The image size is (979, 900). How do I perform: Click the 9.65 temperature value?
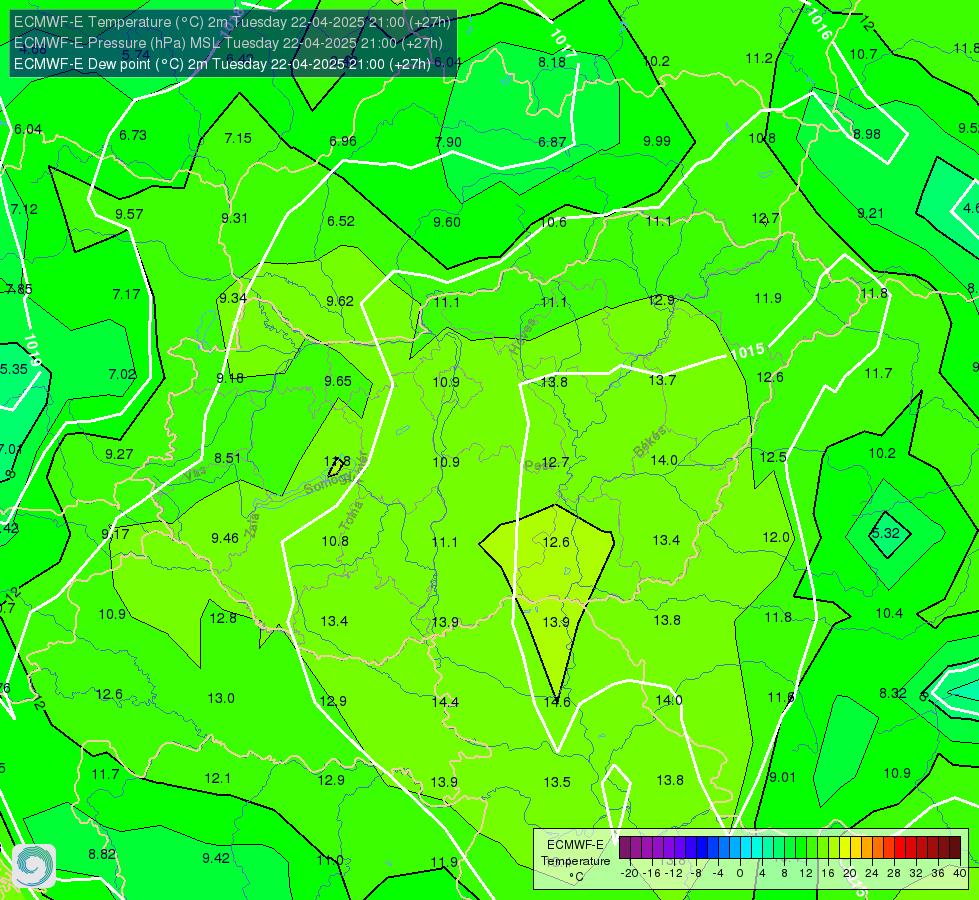click(338, 381)
